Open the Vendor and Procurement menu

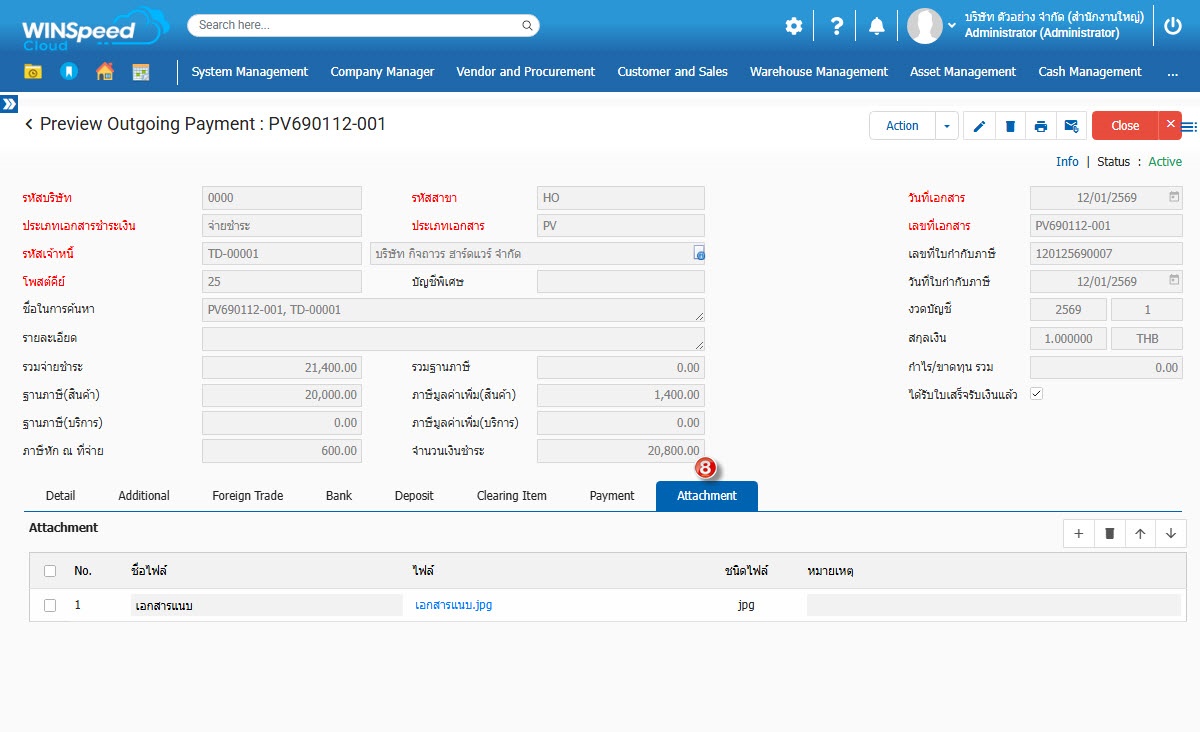[x=525, y=72]
